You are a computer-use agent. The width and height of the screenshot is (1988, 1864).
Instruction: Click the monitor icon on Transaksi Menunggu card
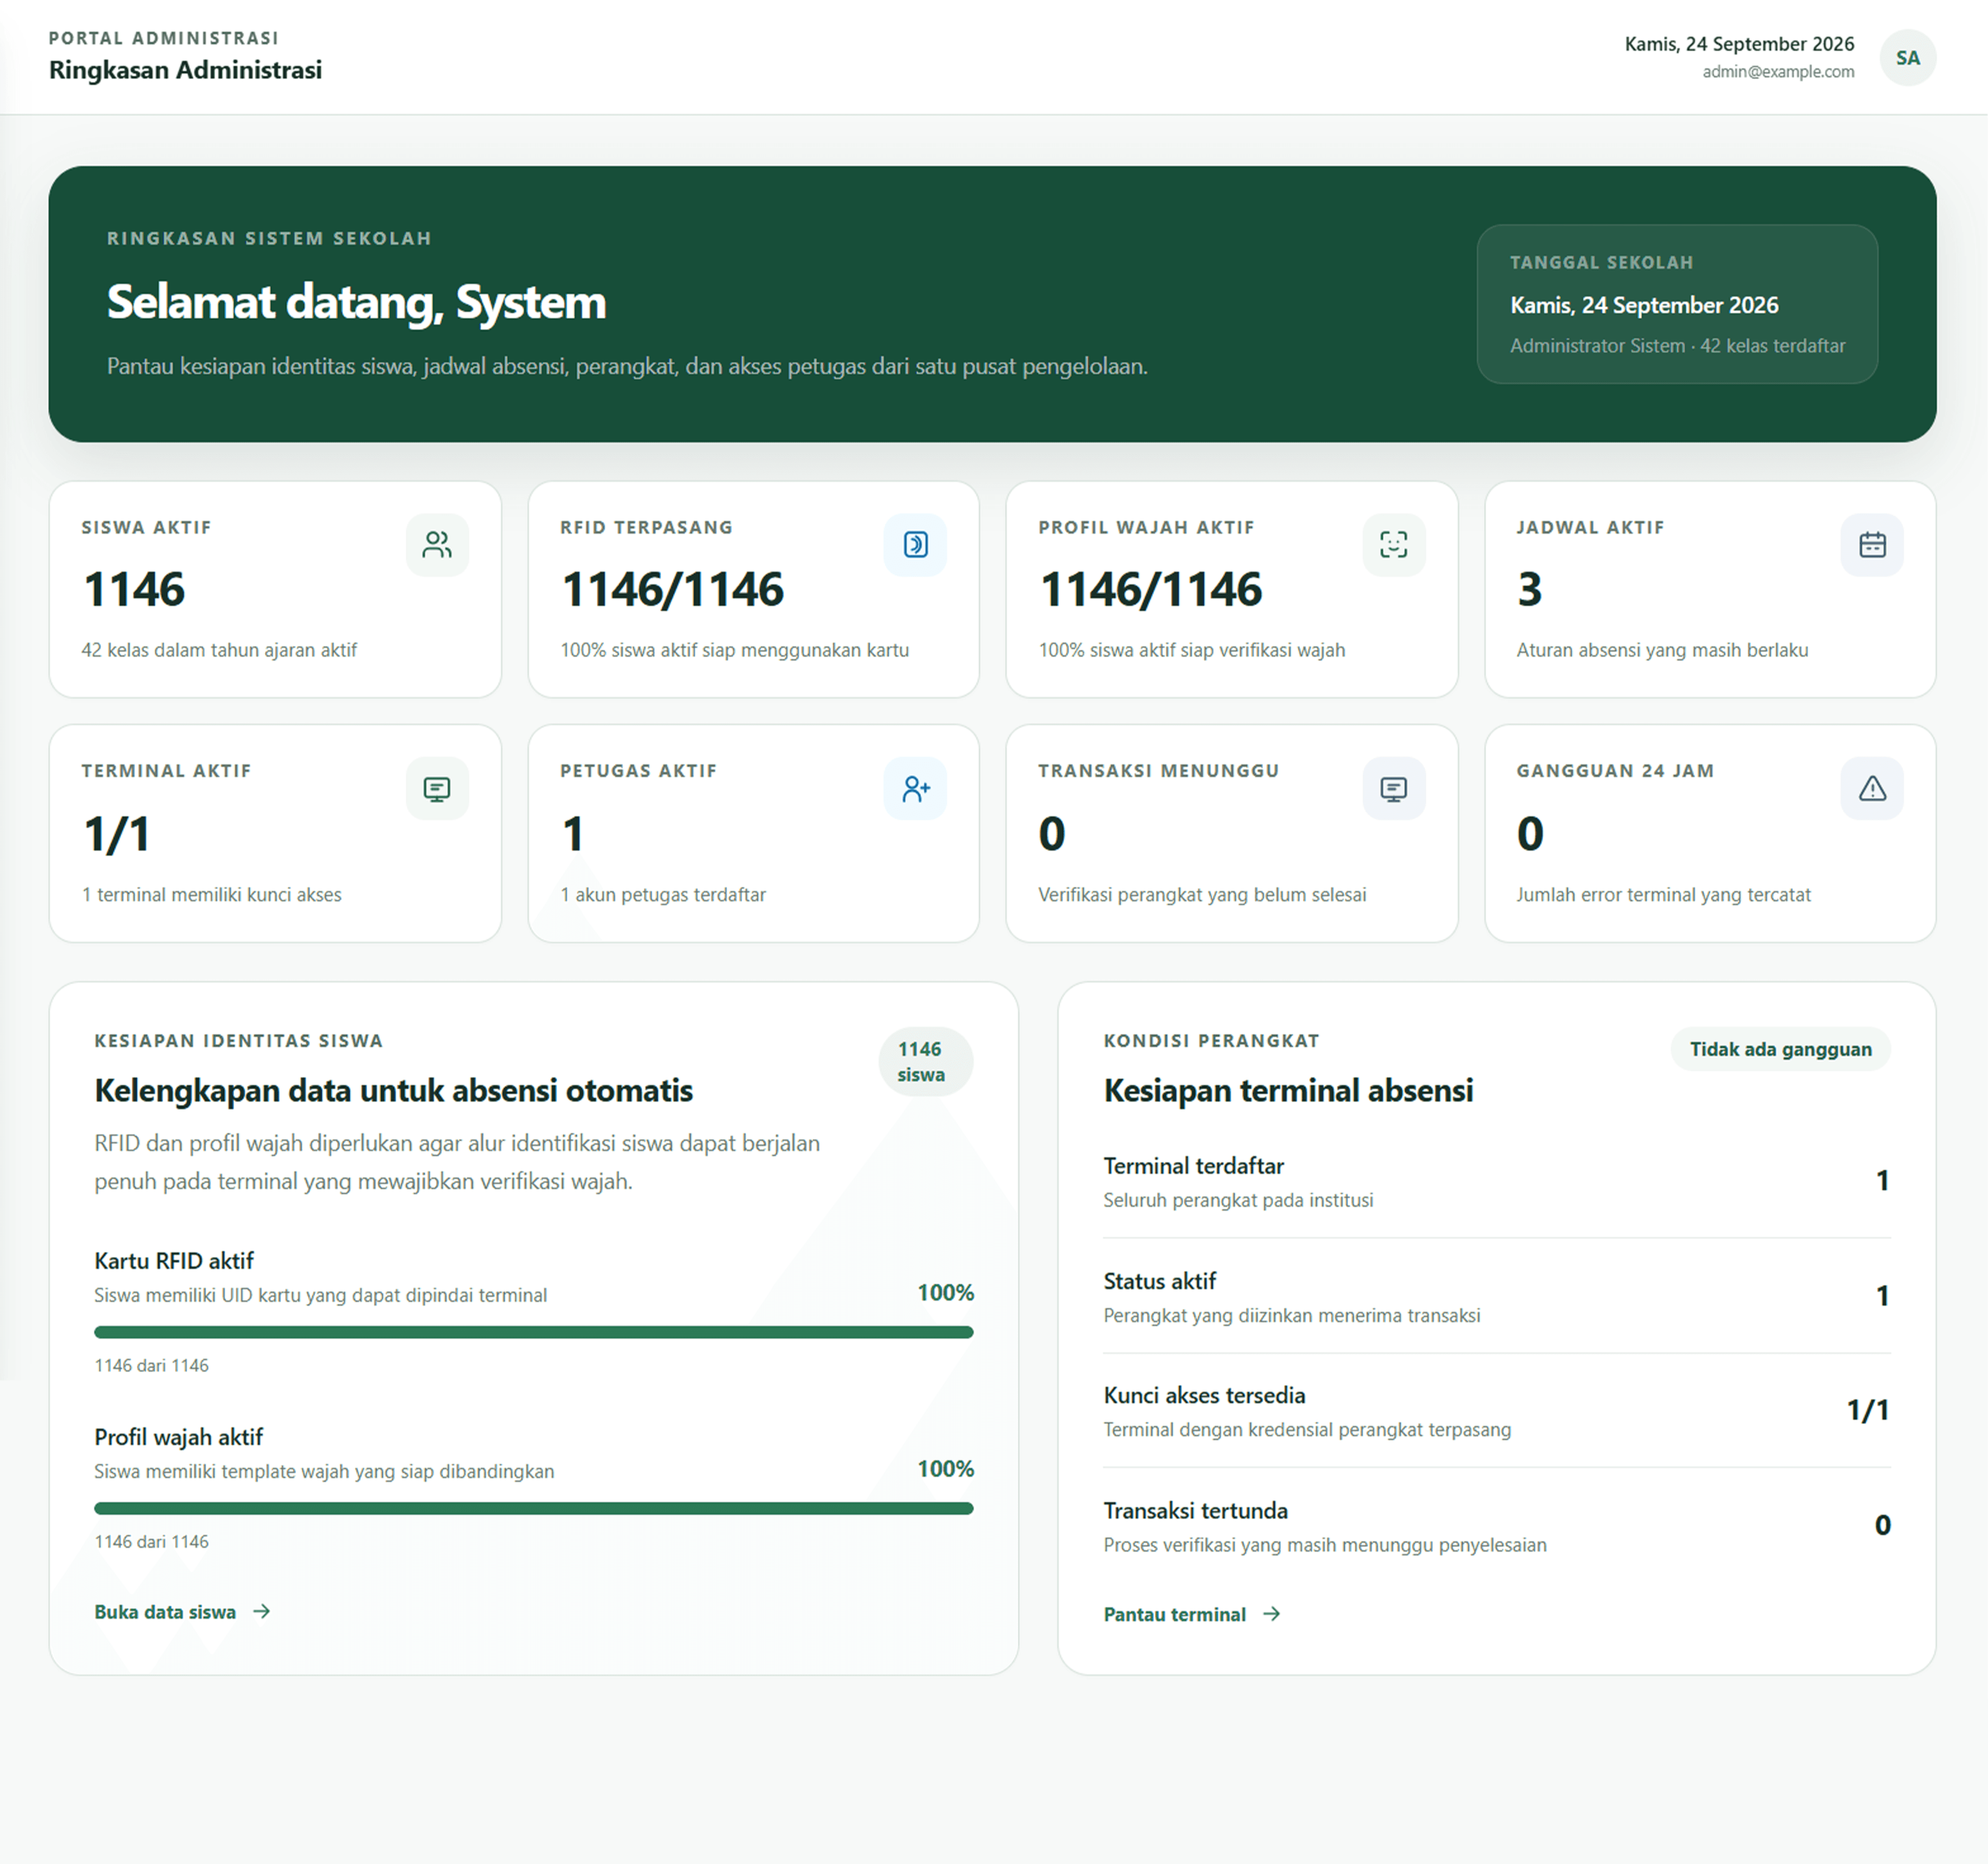[x=1394, y=789]
